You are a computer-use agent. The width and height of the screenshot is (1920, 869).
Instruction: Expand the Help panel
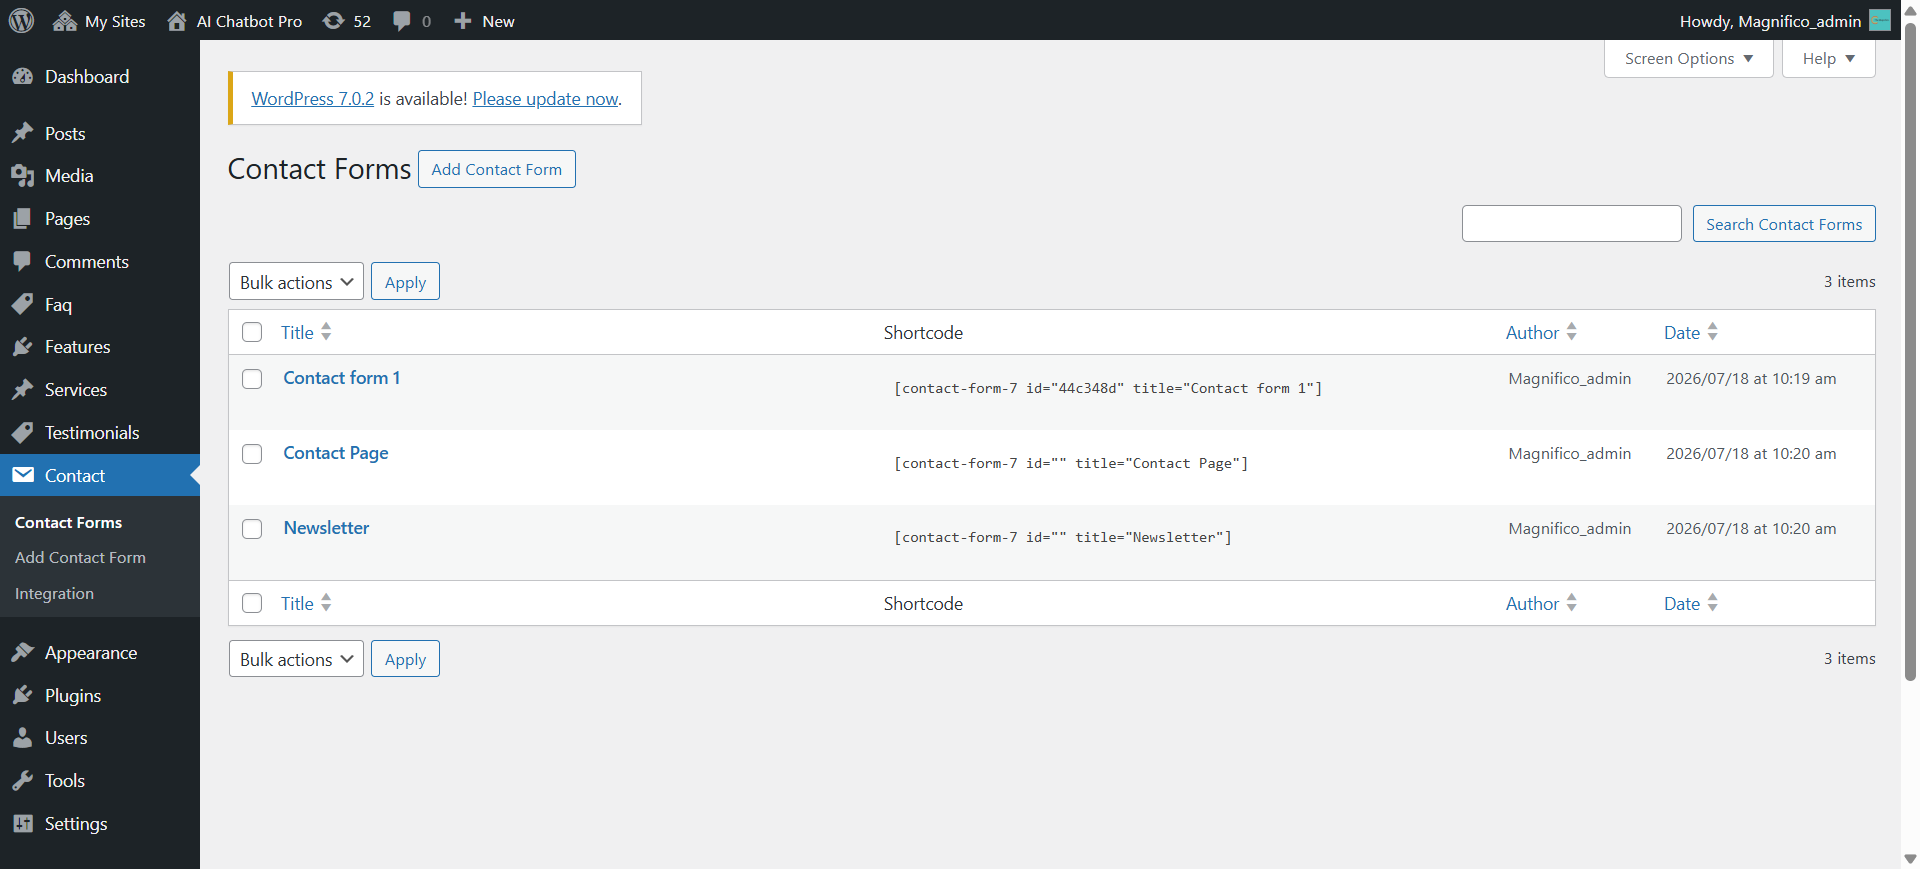click(1828, 59)
